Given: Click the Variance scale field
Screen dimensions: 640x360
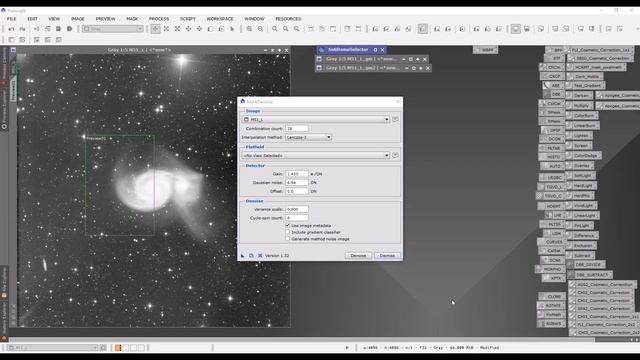Looking at the screenshot, I should click(x=297, y=209).
